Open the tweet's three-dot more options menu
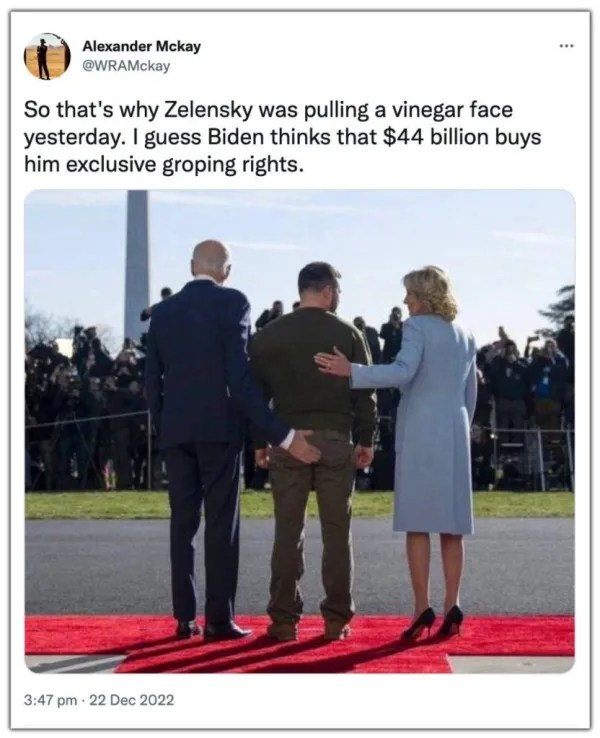This screenshot has width=600, height=738. (x=567, y=46)
